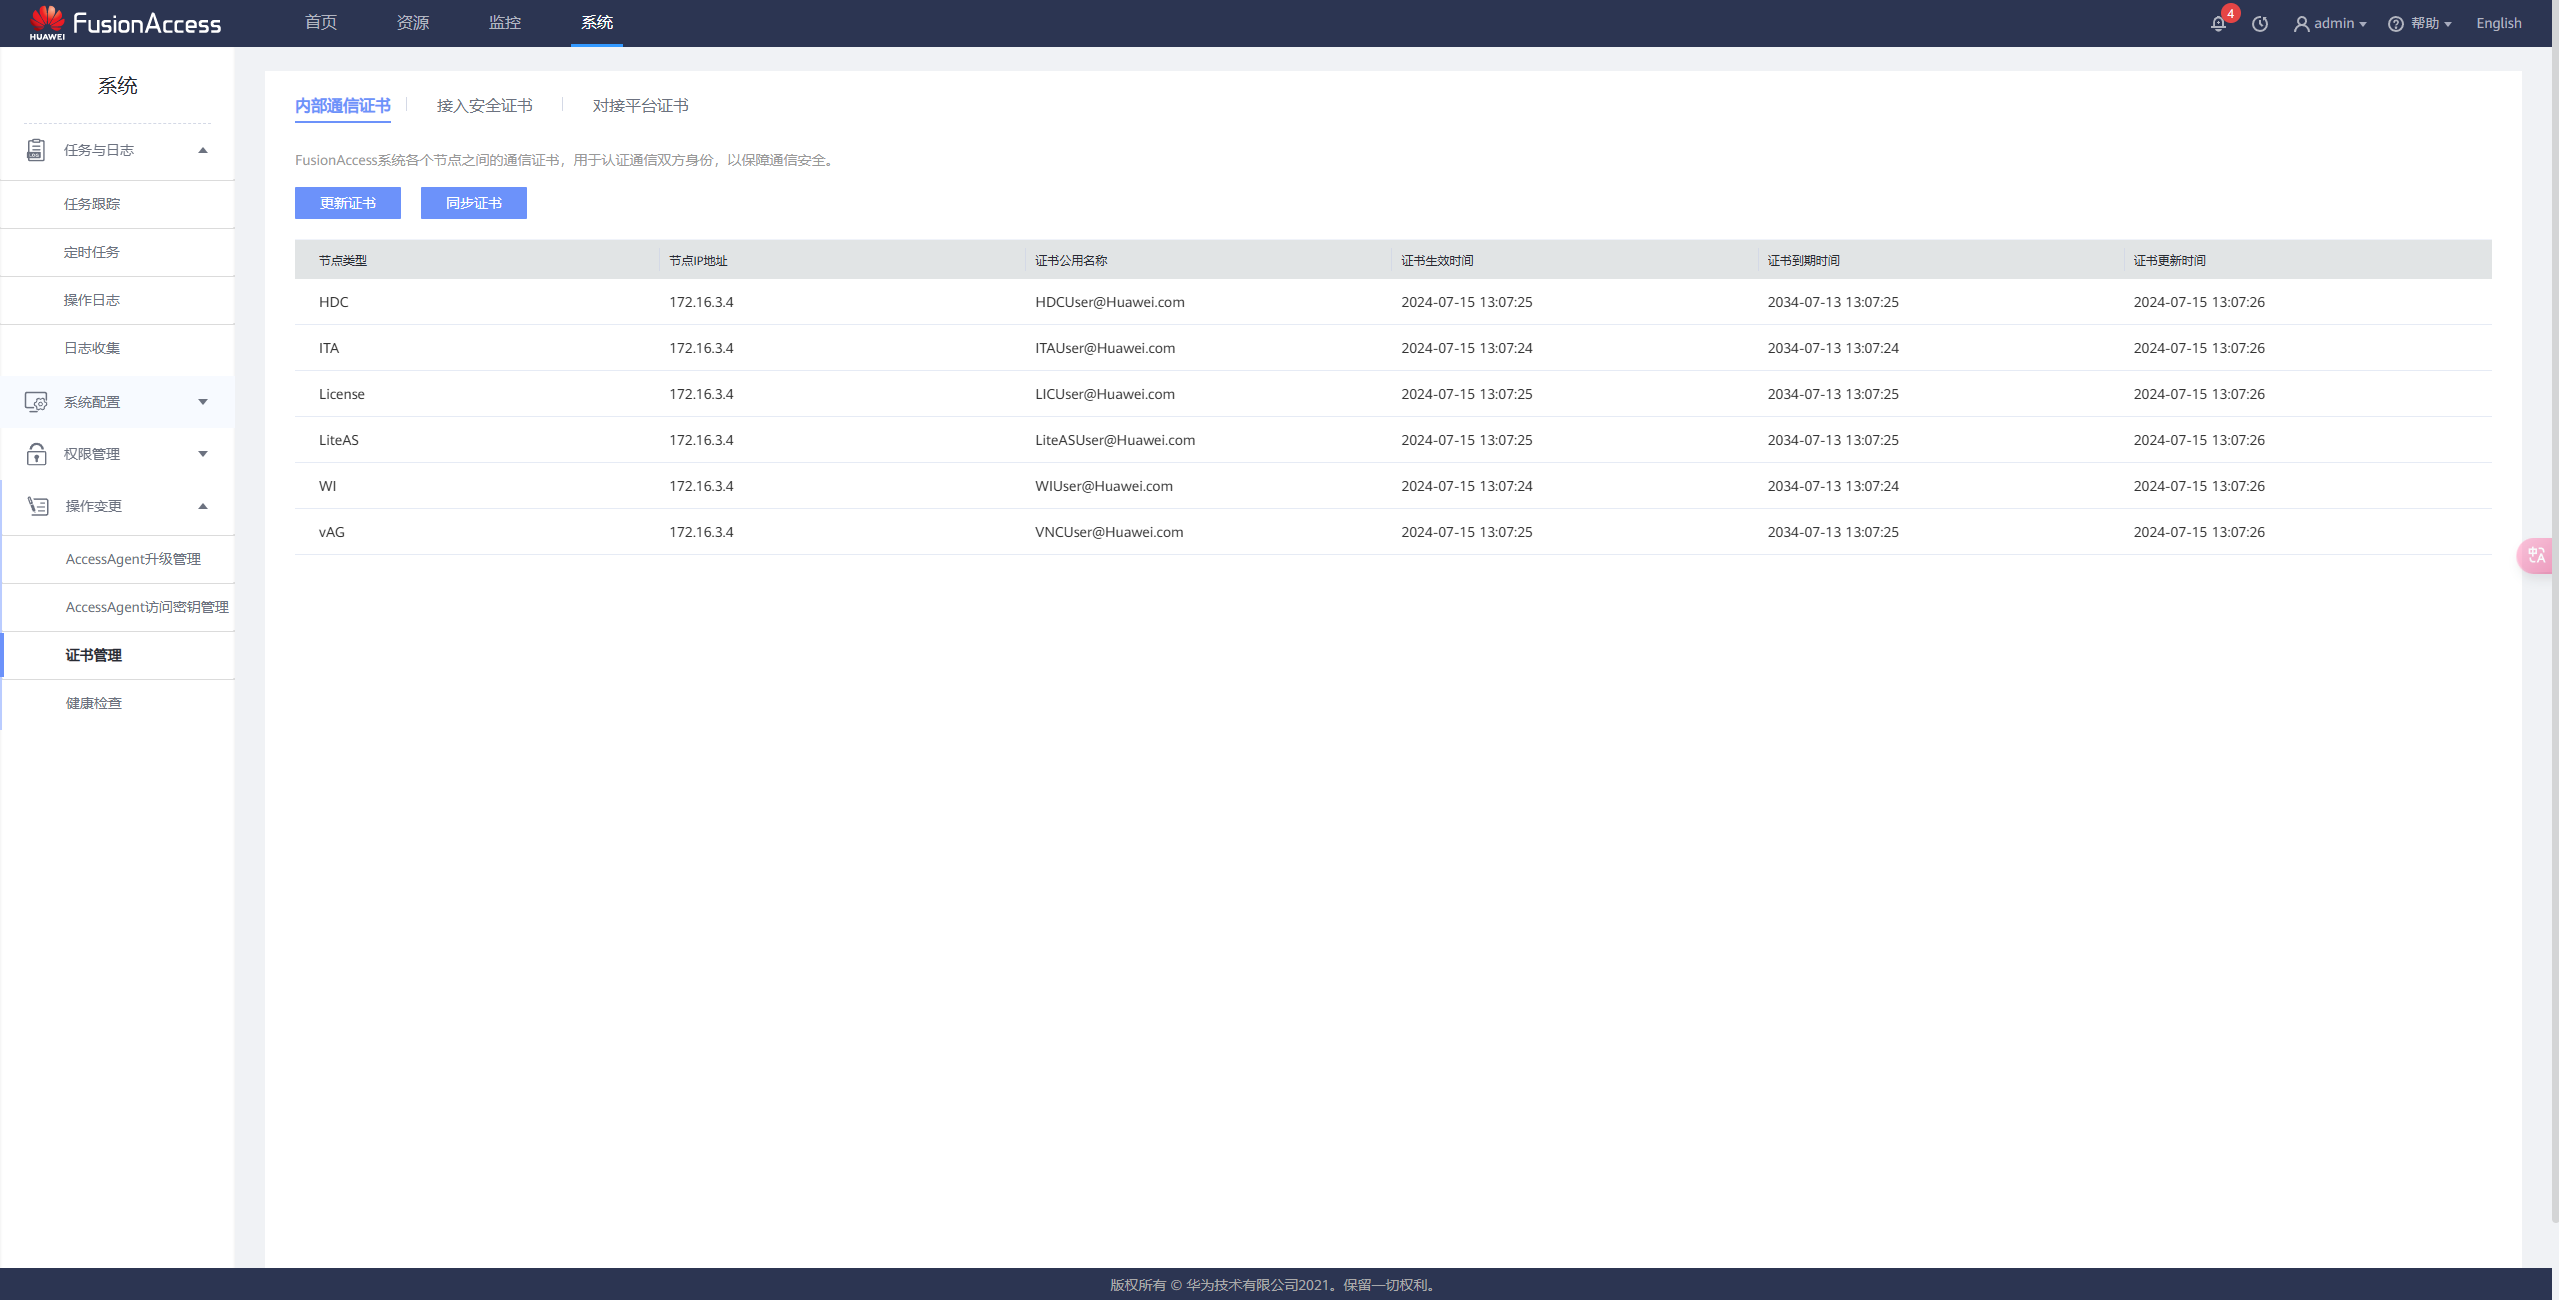
Task: Click the pink translate floating icon
Action: click(2536, 555)
